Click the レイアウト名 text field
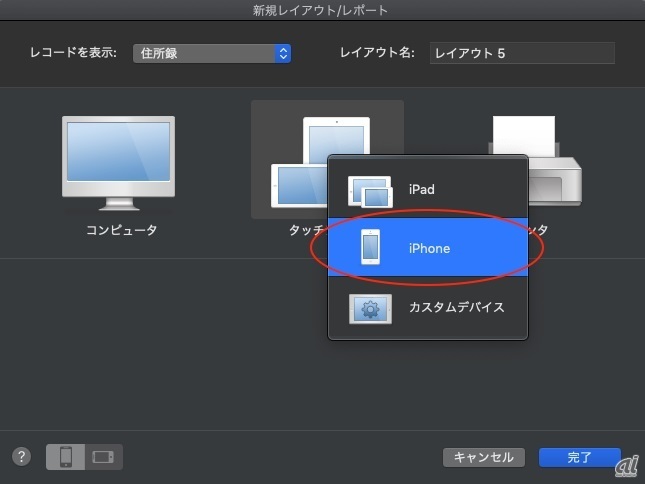Image resolution: width=645 pixels, height=484 pixels. (521, 53)
